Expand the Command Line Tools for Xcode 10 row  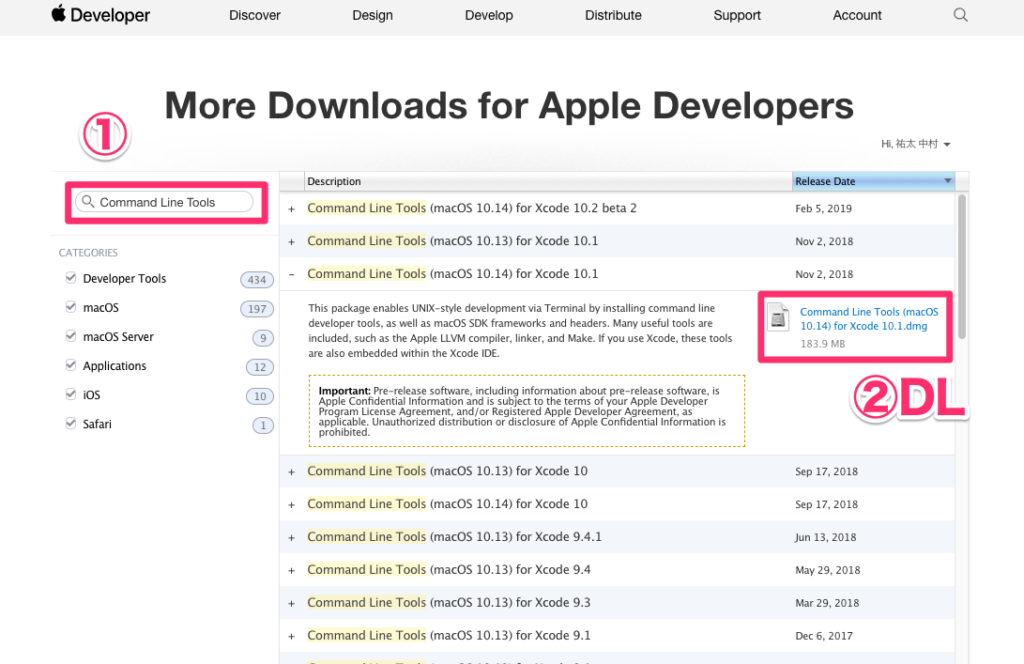291,471
